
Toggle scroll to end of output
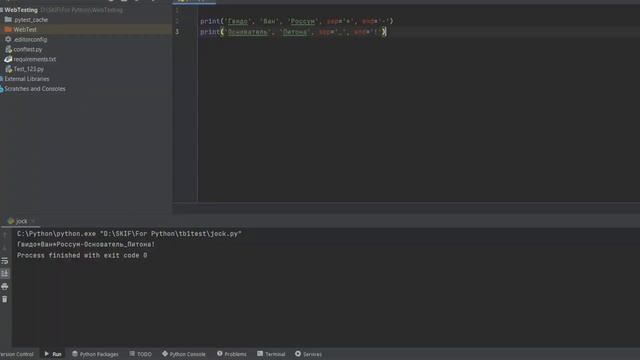pyautogui.click(x=4, y=273)
